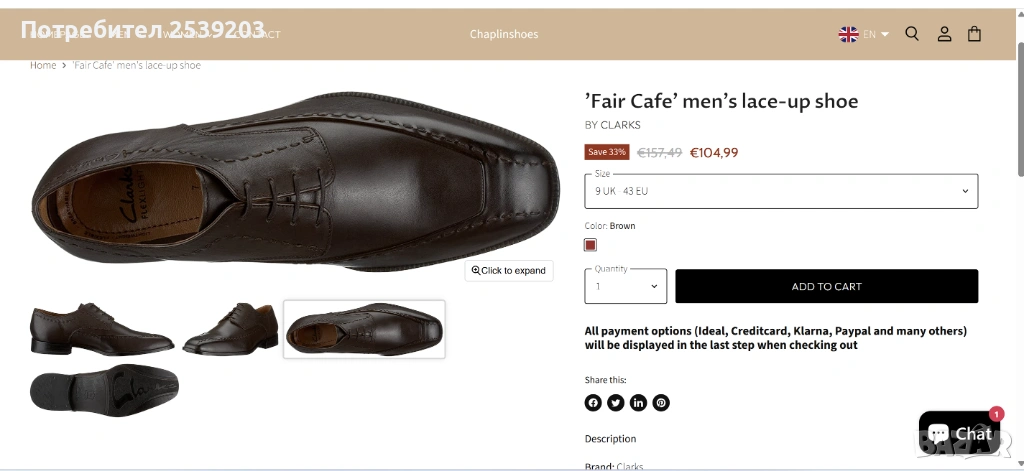Open the search icon in header

click(912, 34)
